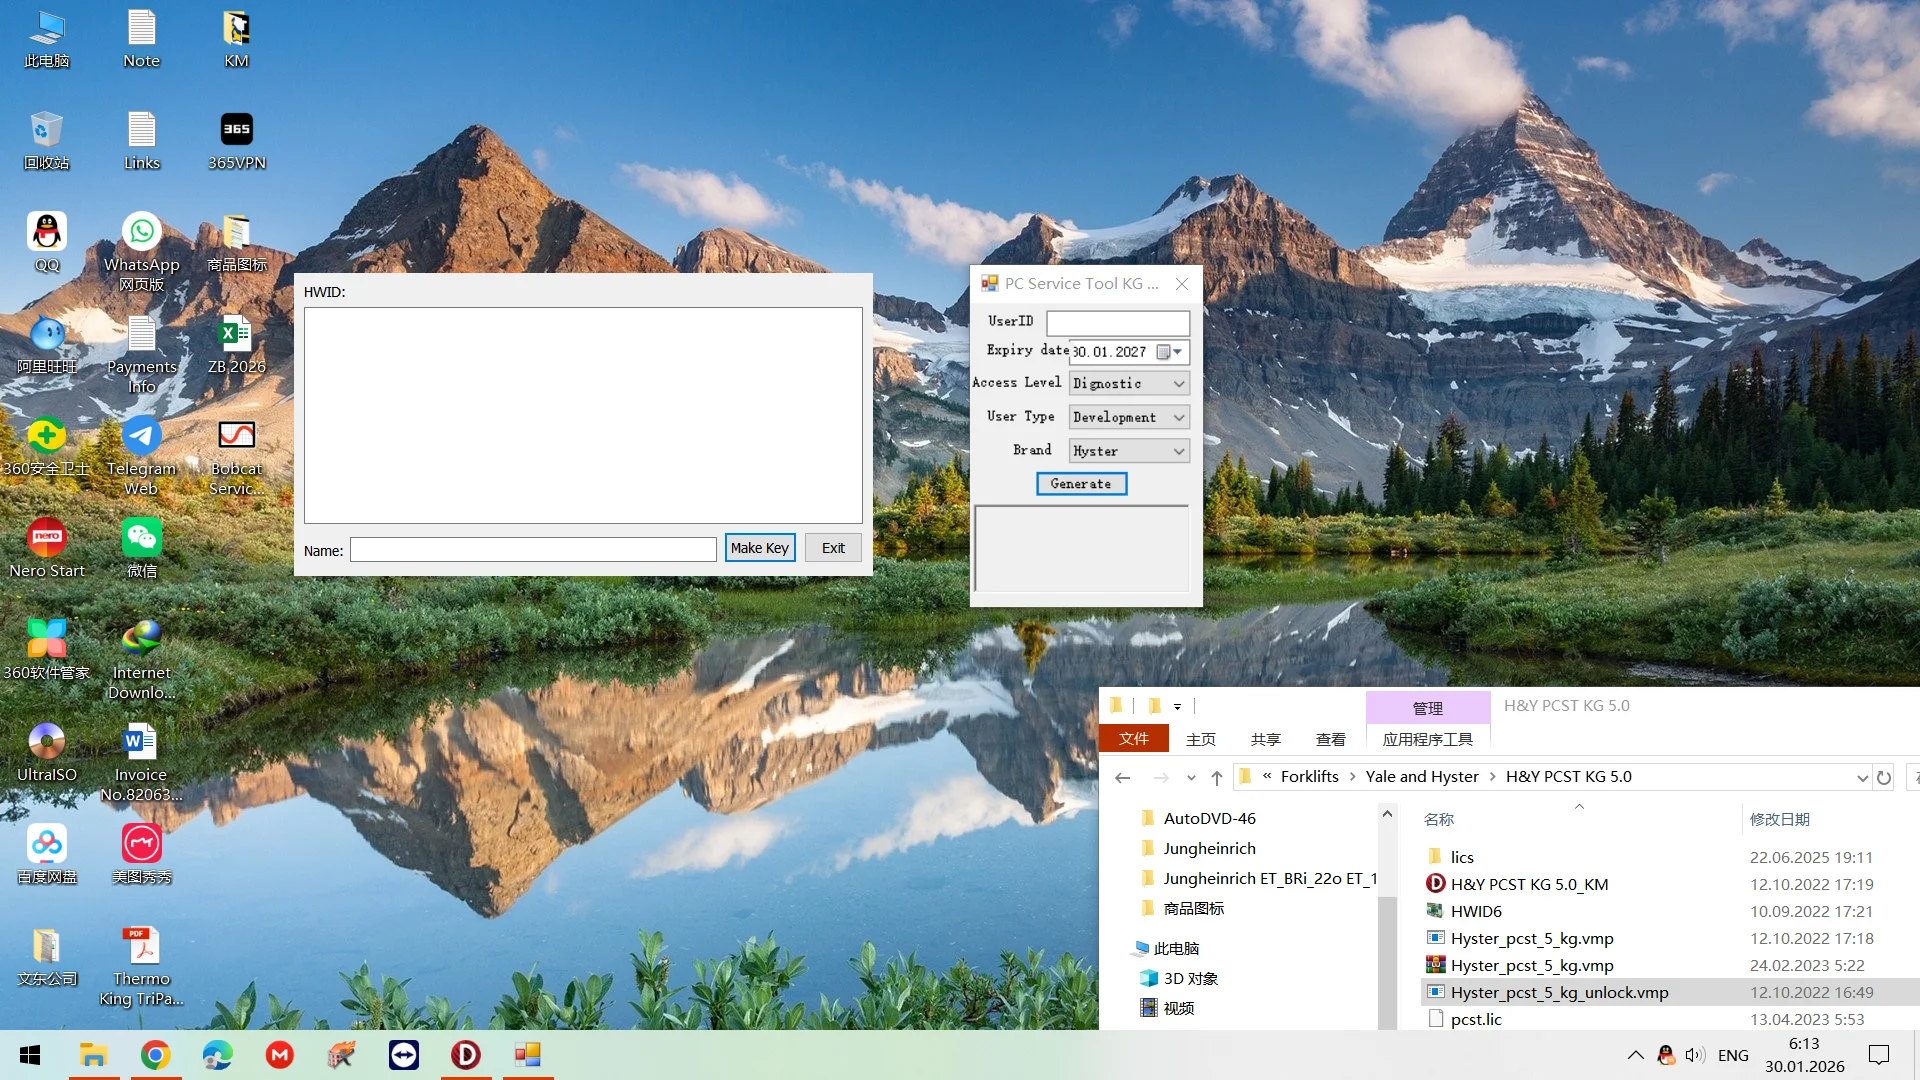Screen dimensions: 1920x1080
Task: Launch the 365VPN desktop icon
Action: [236, 141]
